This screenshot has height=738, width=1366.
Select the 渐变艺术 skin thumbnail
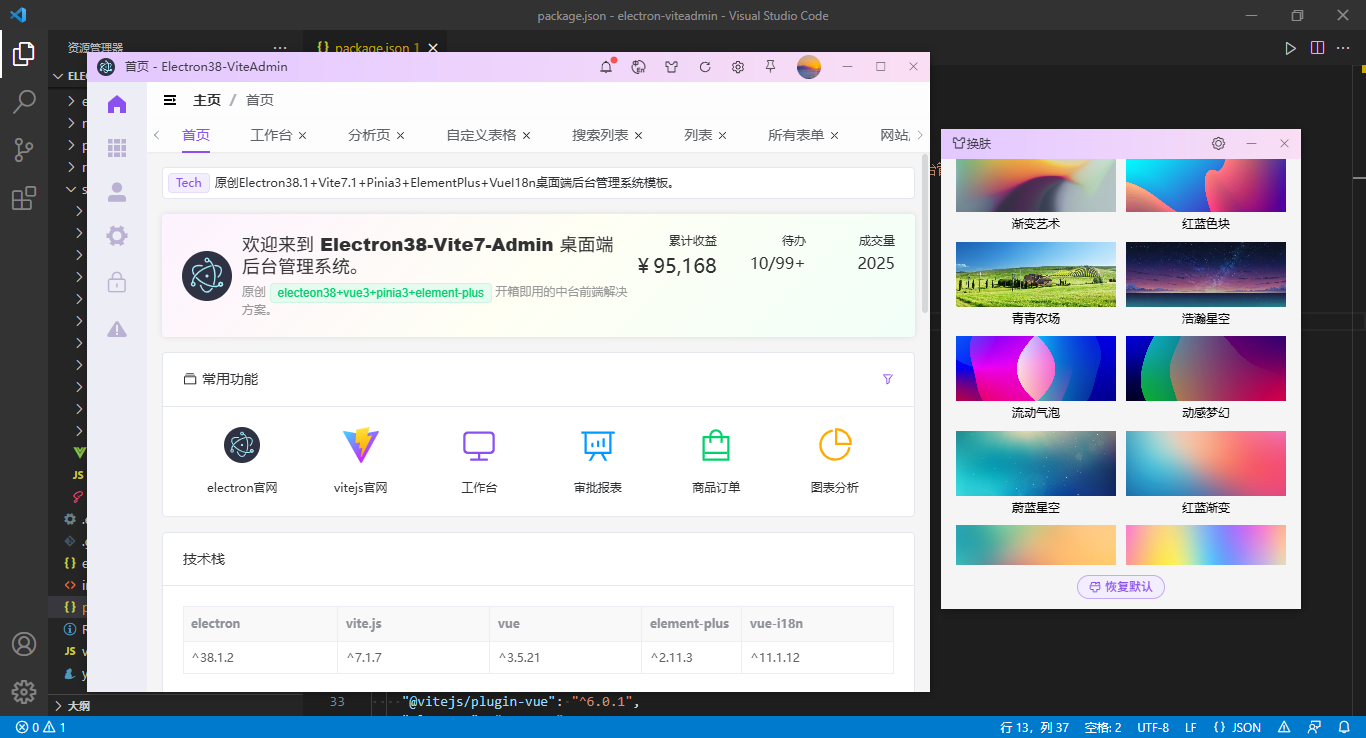click(x=1036, y=186)
